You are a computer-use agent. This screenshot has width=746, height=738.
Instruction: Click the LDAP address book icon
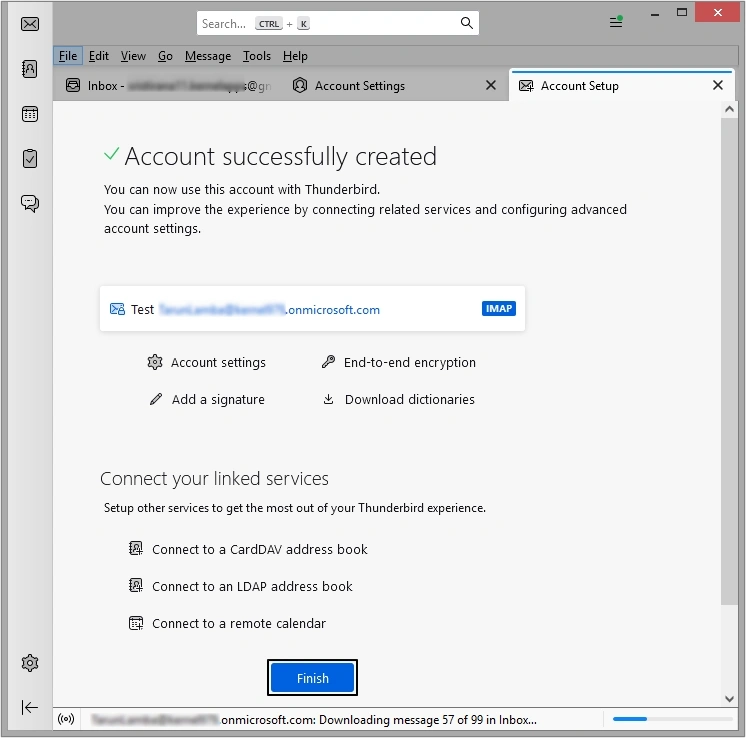[136, 585]
